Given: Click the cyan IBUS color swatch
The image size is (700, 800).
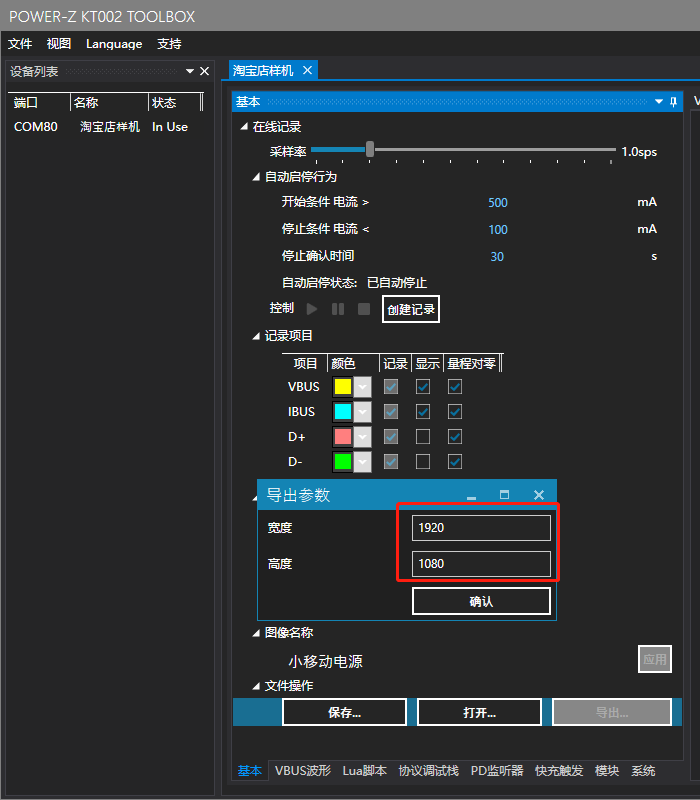Looking at the screenshot, I should [343, 412].
